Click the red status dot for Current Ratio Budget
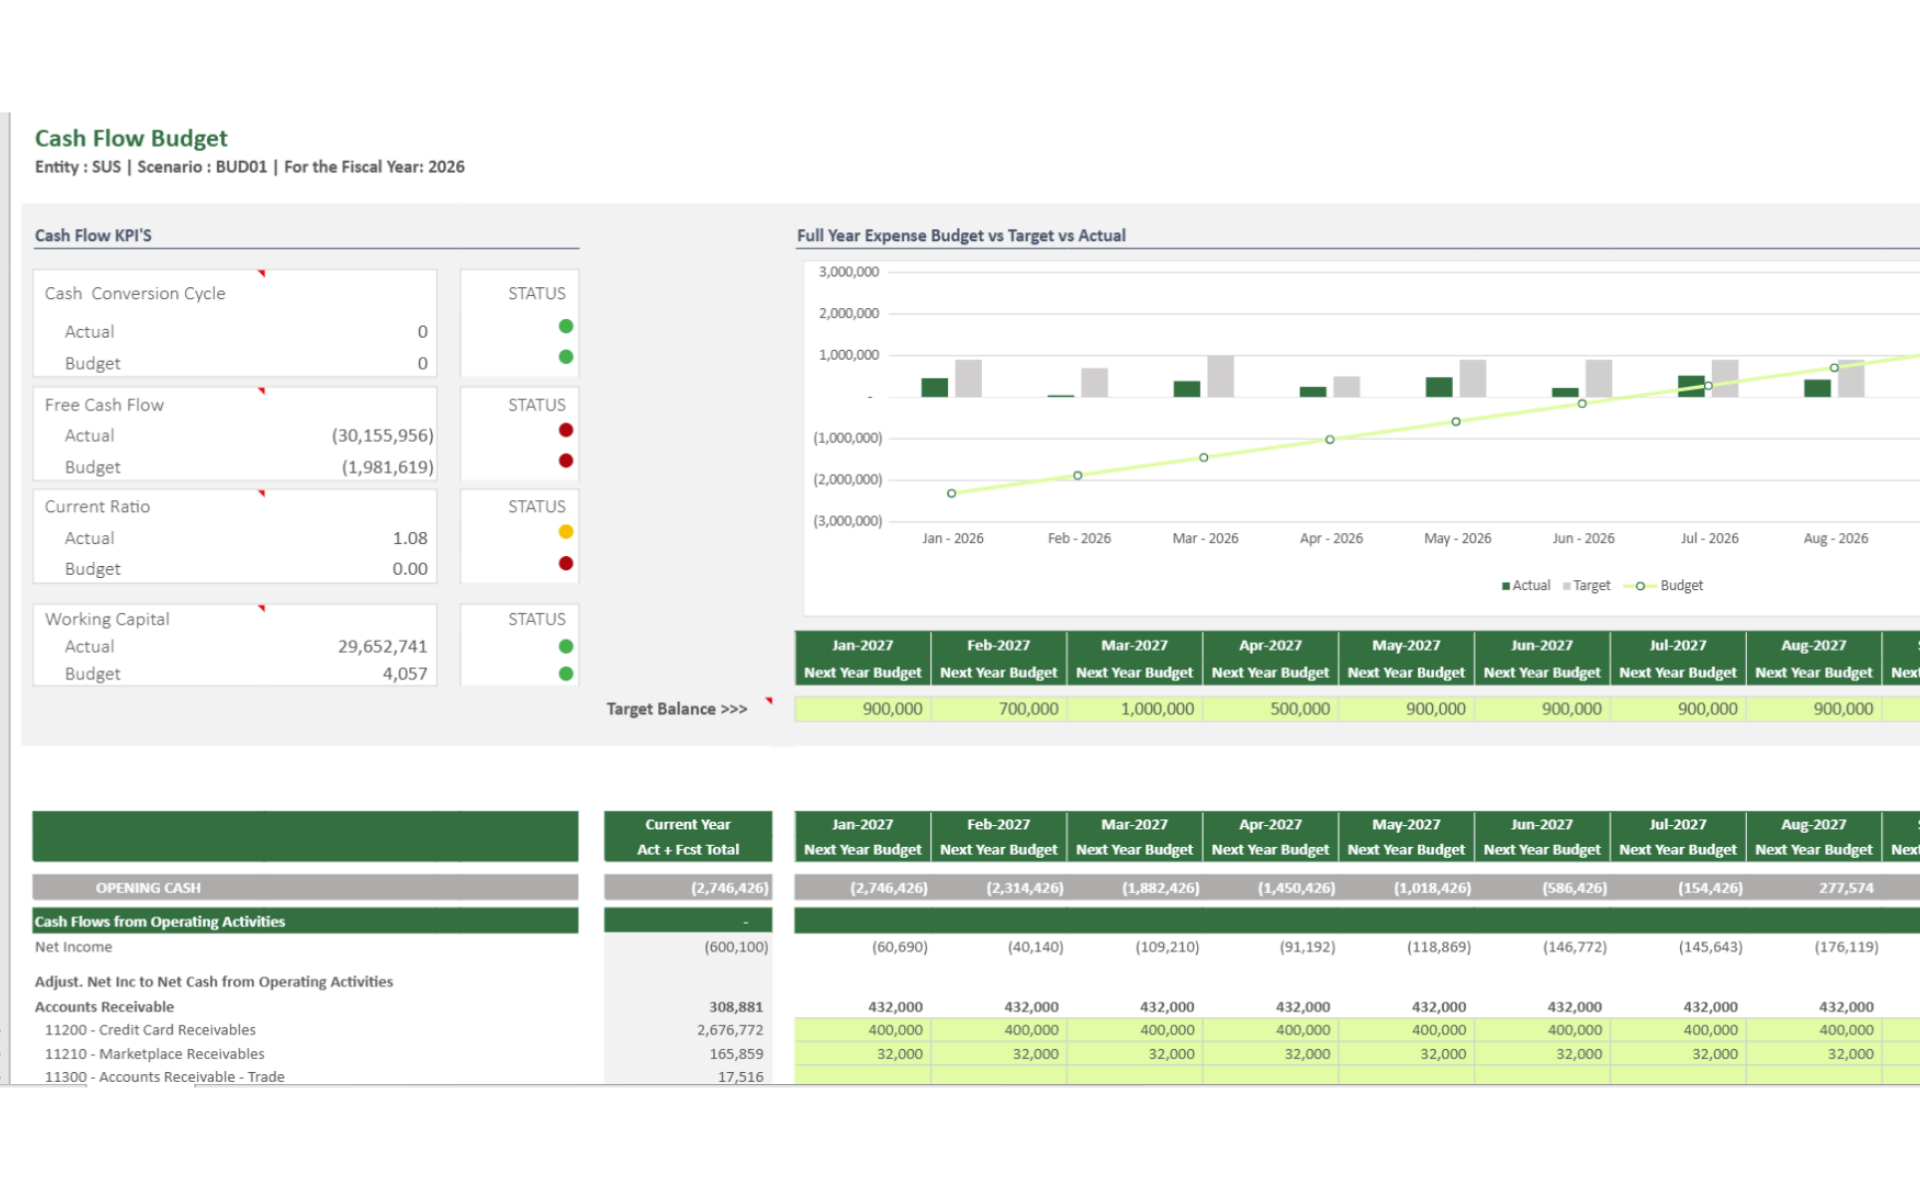The width and height of the screenshot is (1920, 1200). click(566, 563)
